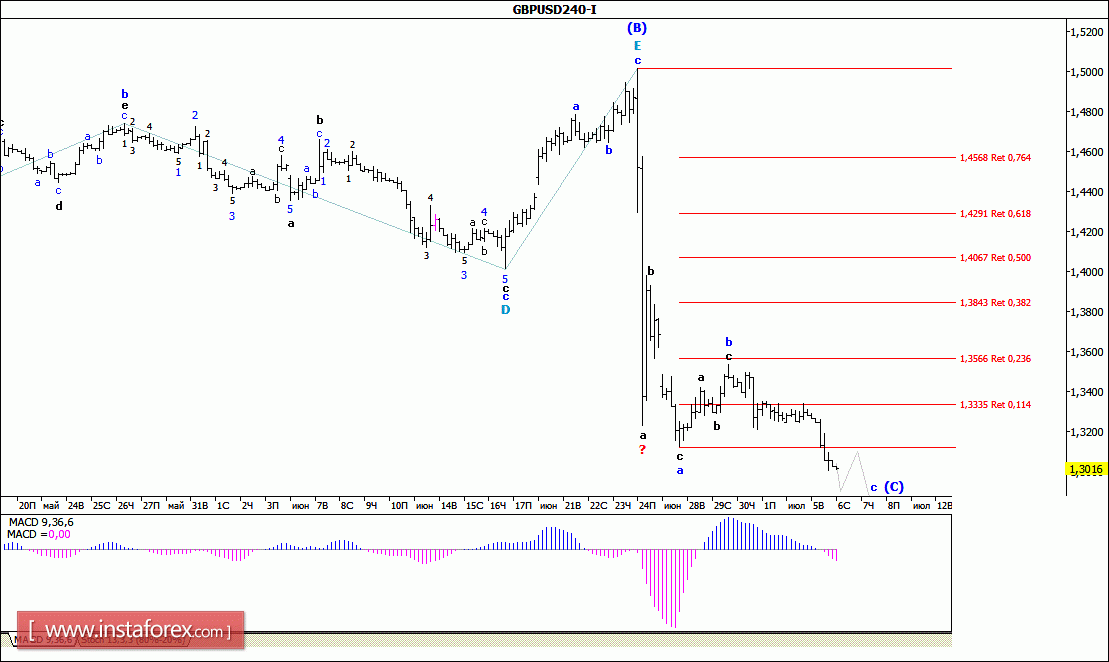The width and height of the screenshot is (1109, 662).
Task: Select the blue D wave label
Action: point(506,310)
